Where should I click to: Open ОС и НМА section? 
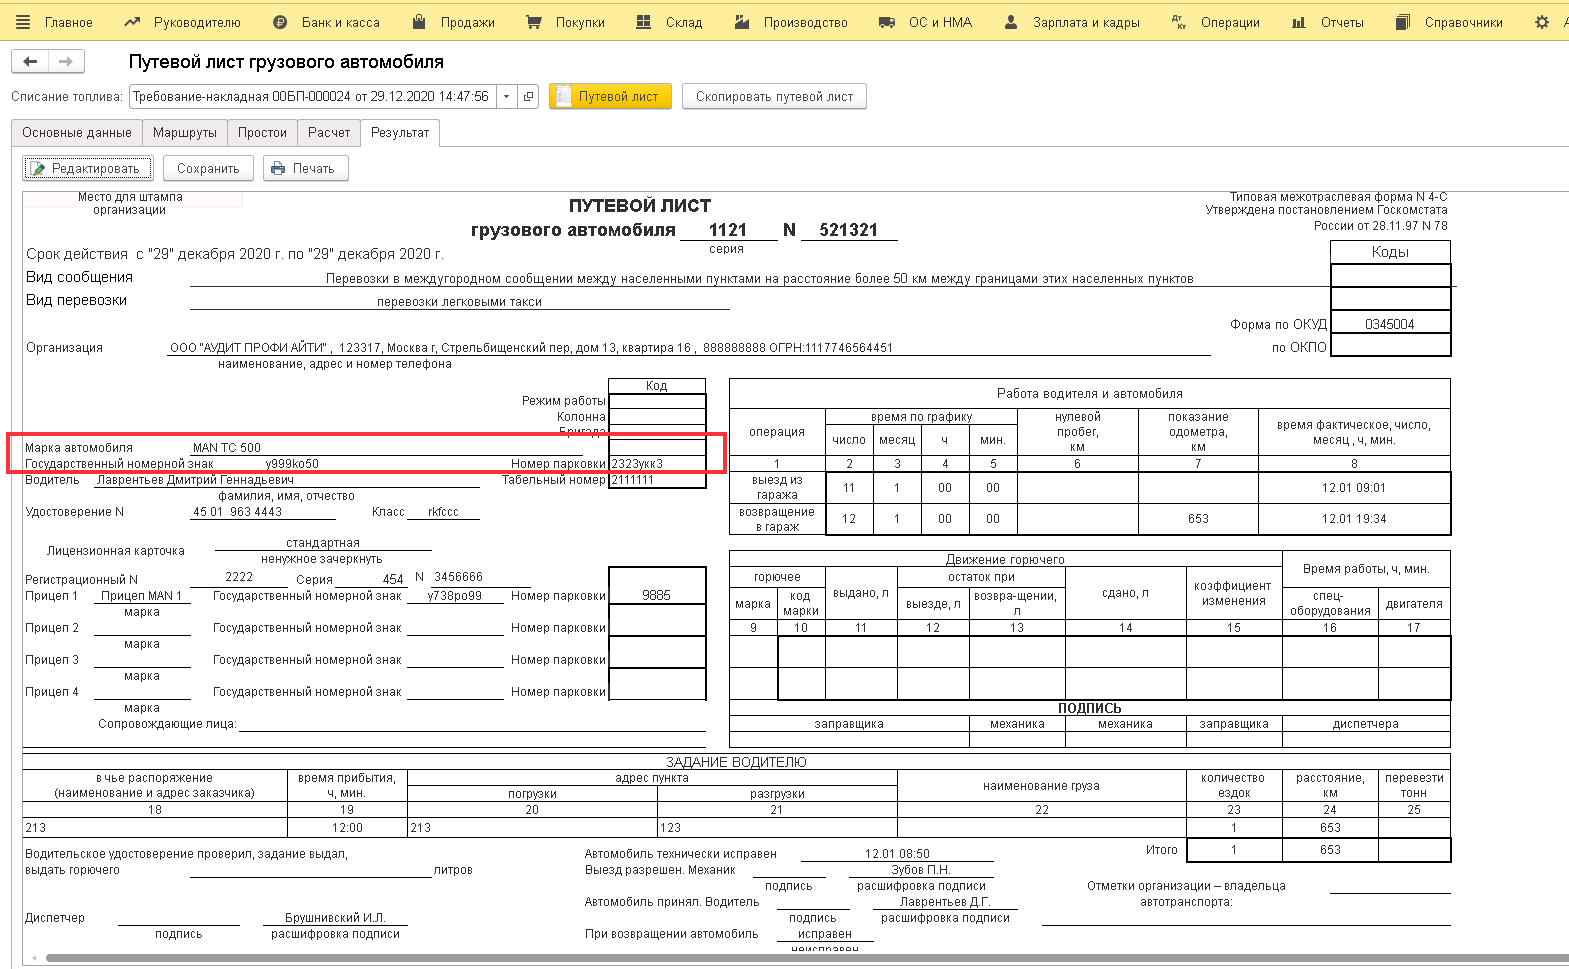[x=925, y=22]
